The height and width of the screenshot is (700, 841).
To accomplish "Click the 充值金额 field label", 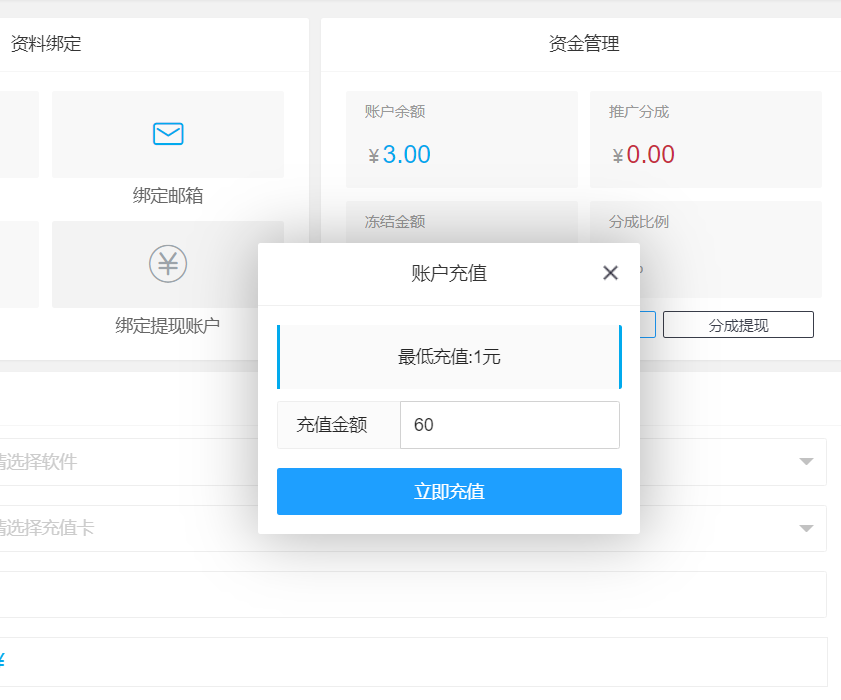I will [x=332, y=425].
